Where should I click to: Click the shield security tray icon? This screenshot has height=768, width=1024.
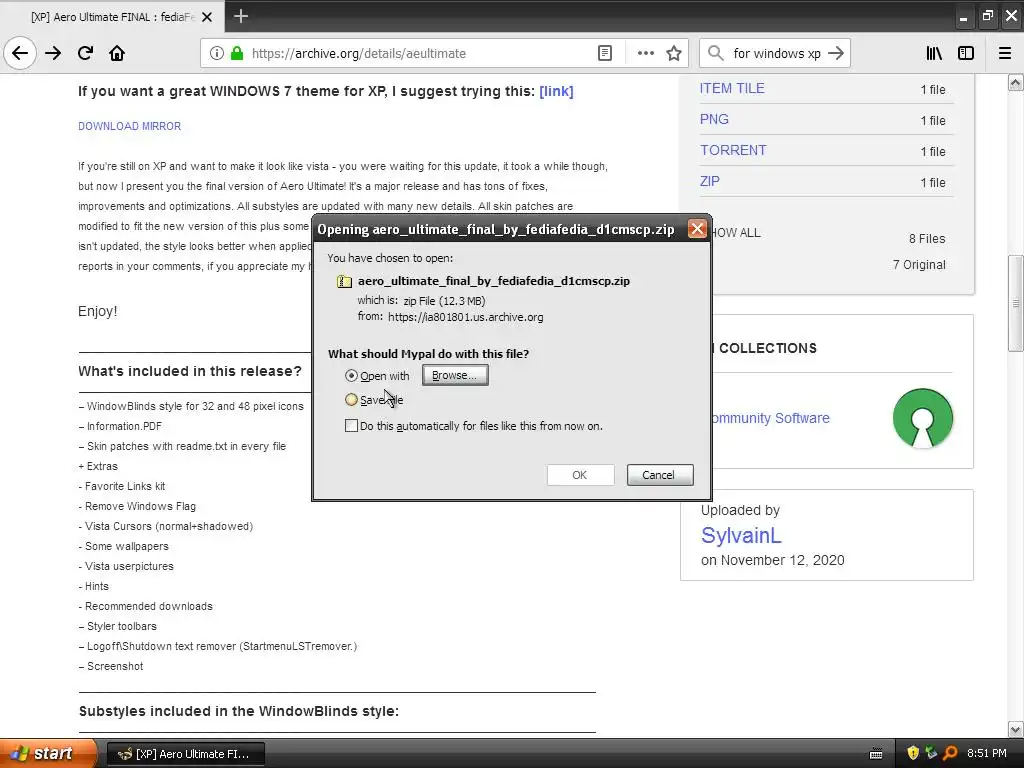pos(912,754)
